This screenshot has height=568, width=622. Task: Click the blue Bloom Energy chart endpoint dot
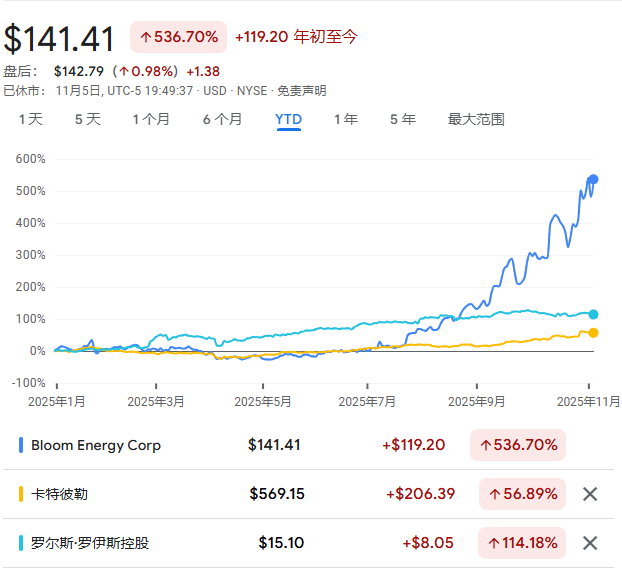click(593, 179)
